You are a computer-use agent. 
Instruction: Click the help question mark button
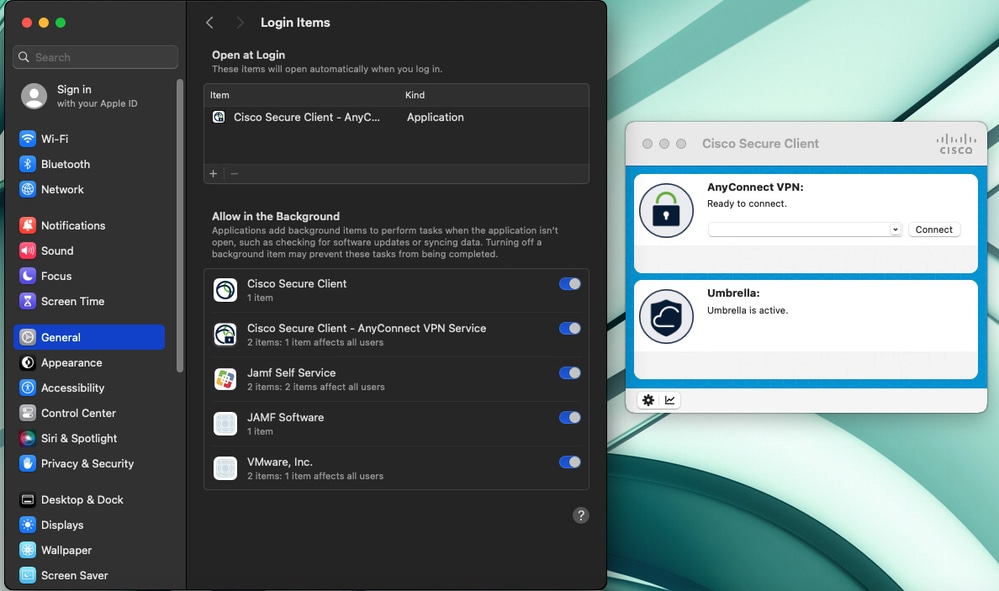pyautogui.click(x=581, y=515)
